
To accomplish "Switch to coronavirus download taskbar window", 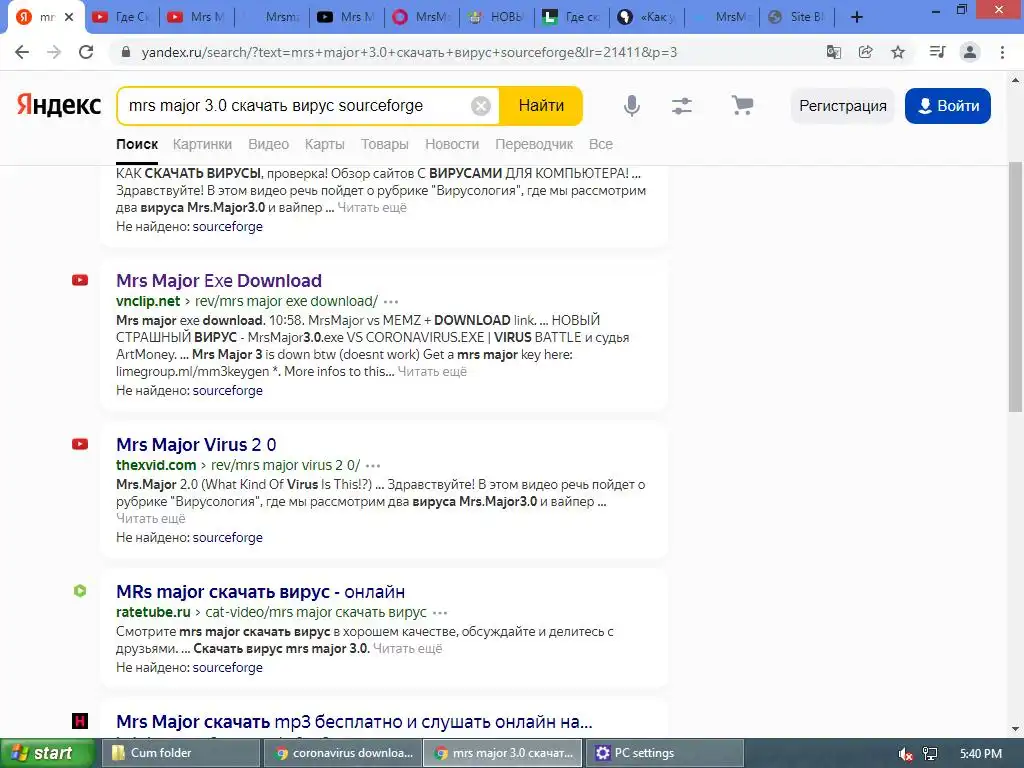I will (341, 753).
